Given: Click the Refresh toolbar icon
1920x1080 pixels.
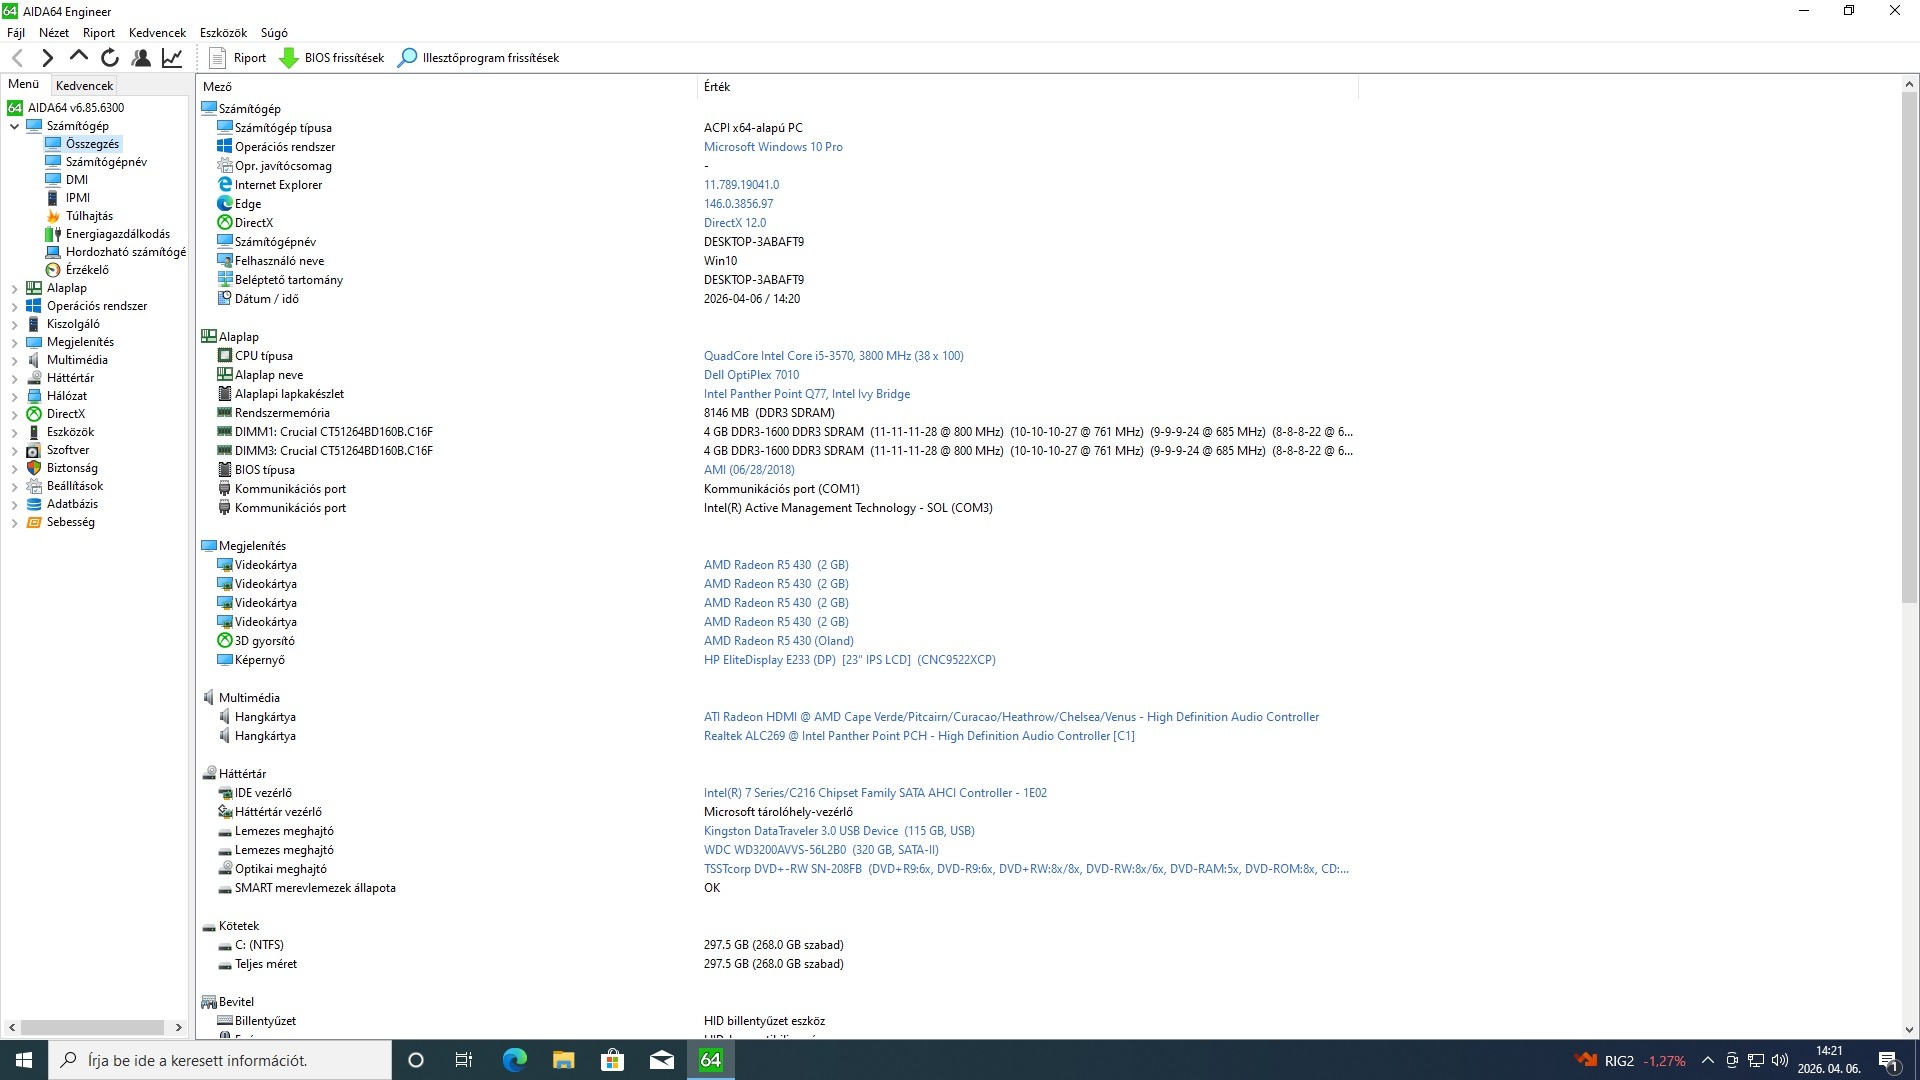Looking at the screenshot, I should click(x=110, y=58).
